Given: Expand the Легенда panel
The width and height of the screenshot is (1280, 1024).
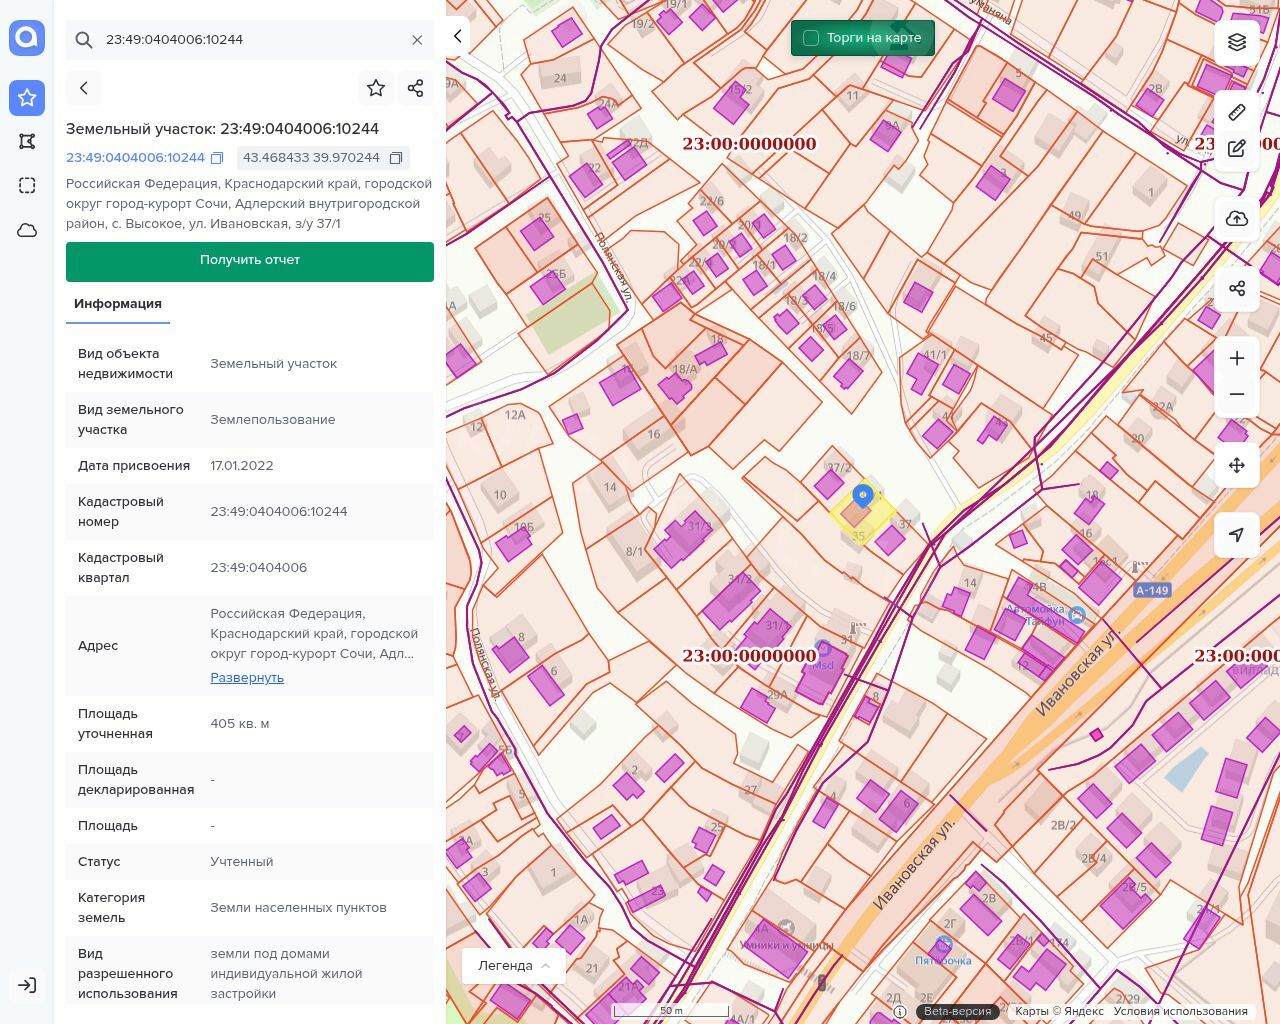Looking at the screenshot, I should pyautogui.click(x=514, y=965).
